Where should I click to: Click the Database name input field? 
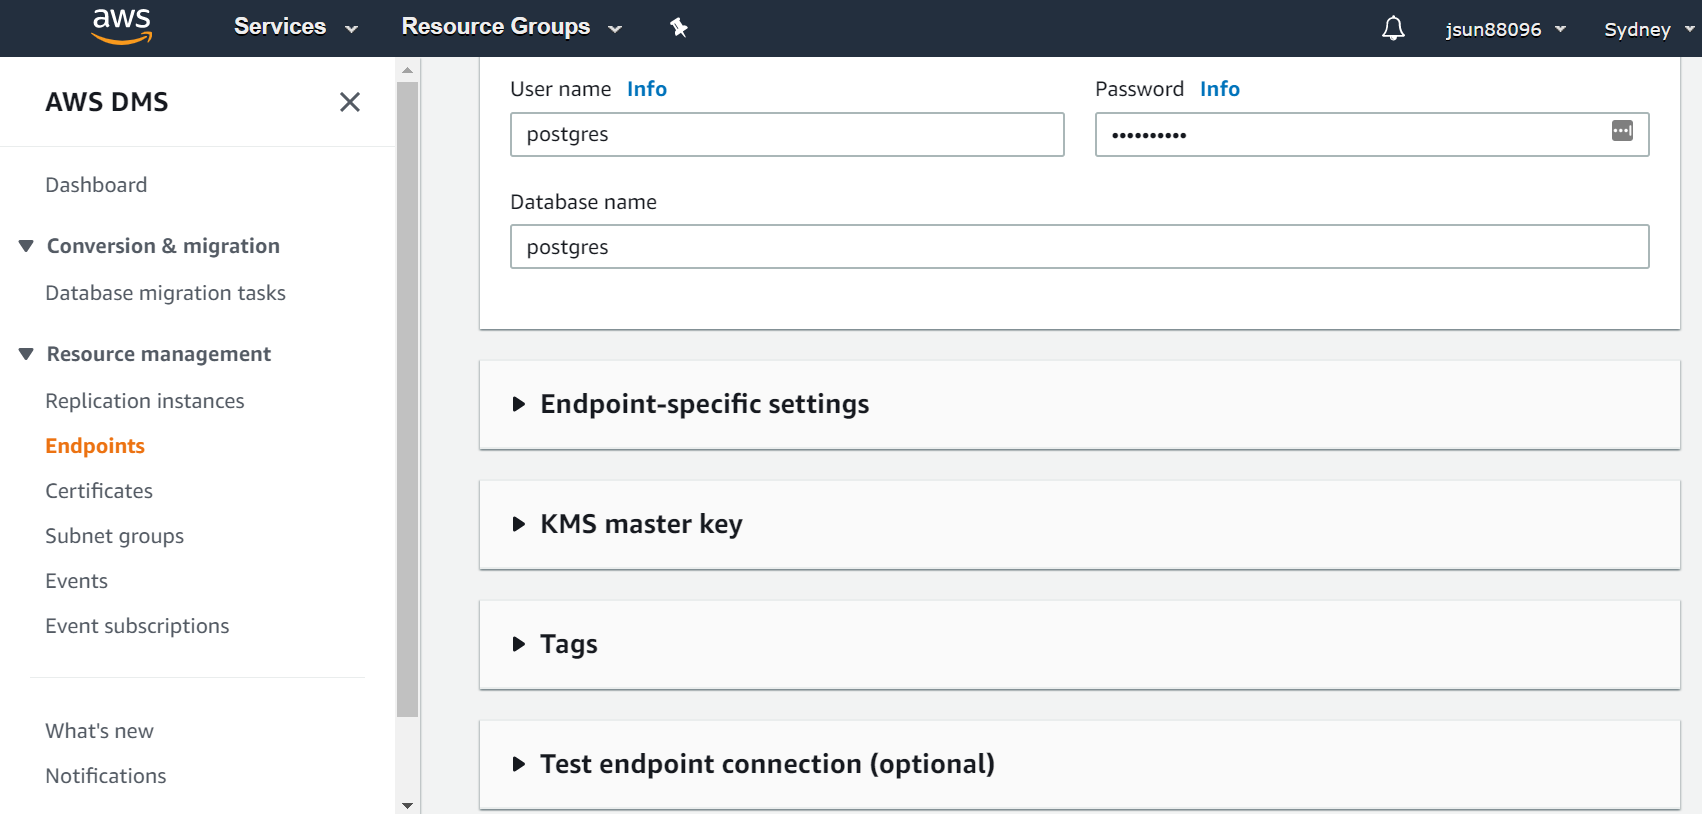(1079, 247)
